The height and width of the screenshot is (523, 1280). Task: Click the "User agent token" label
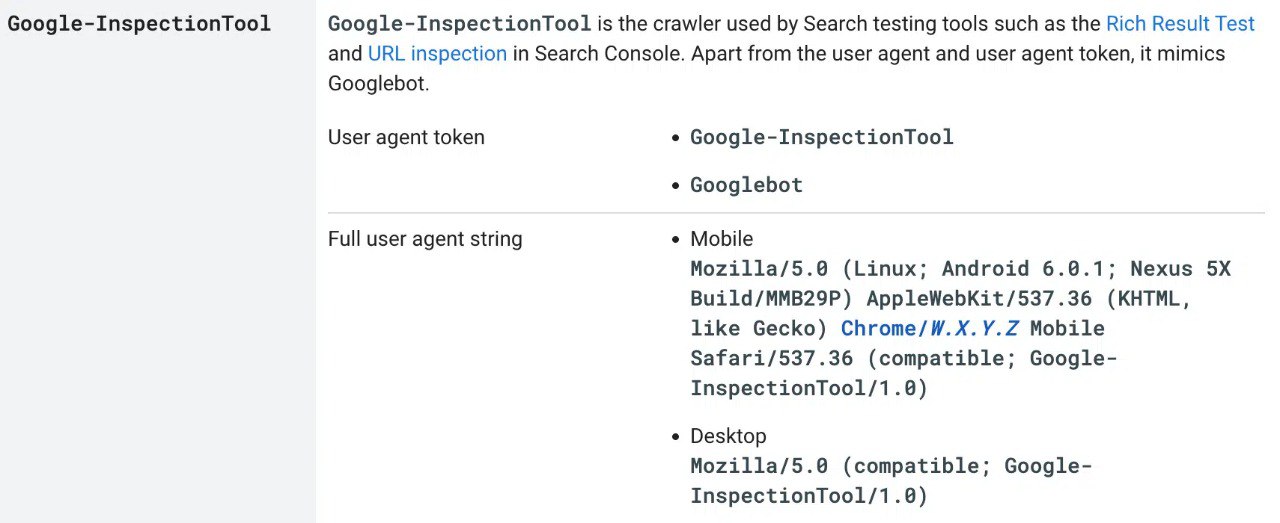click(x=406, y=137)
